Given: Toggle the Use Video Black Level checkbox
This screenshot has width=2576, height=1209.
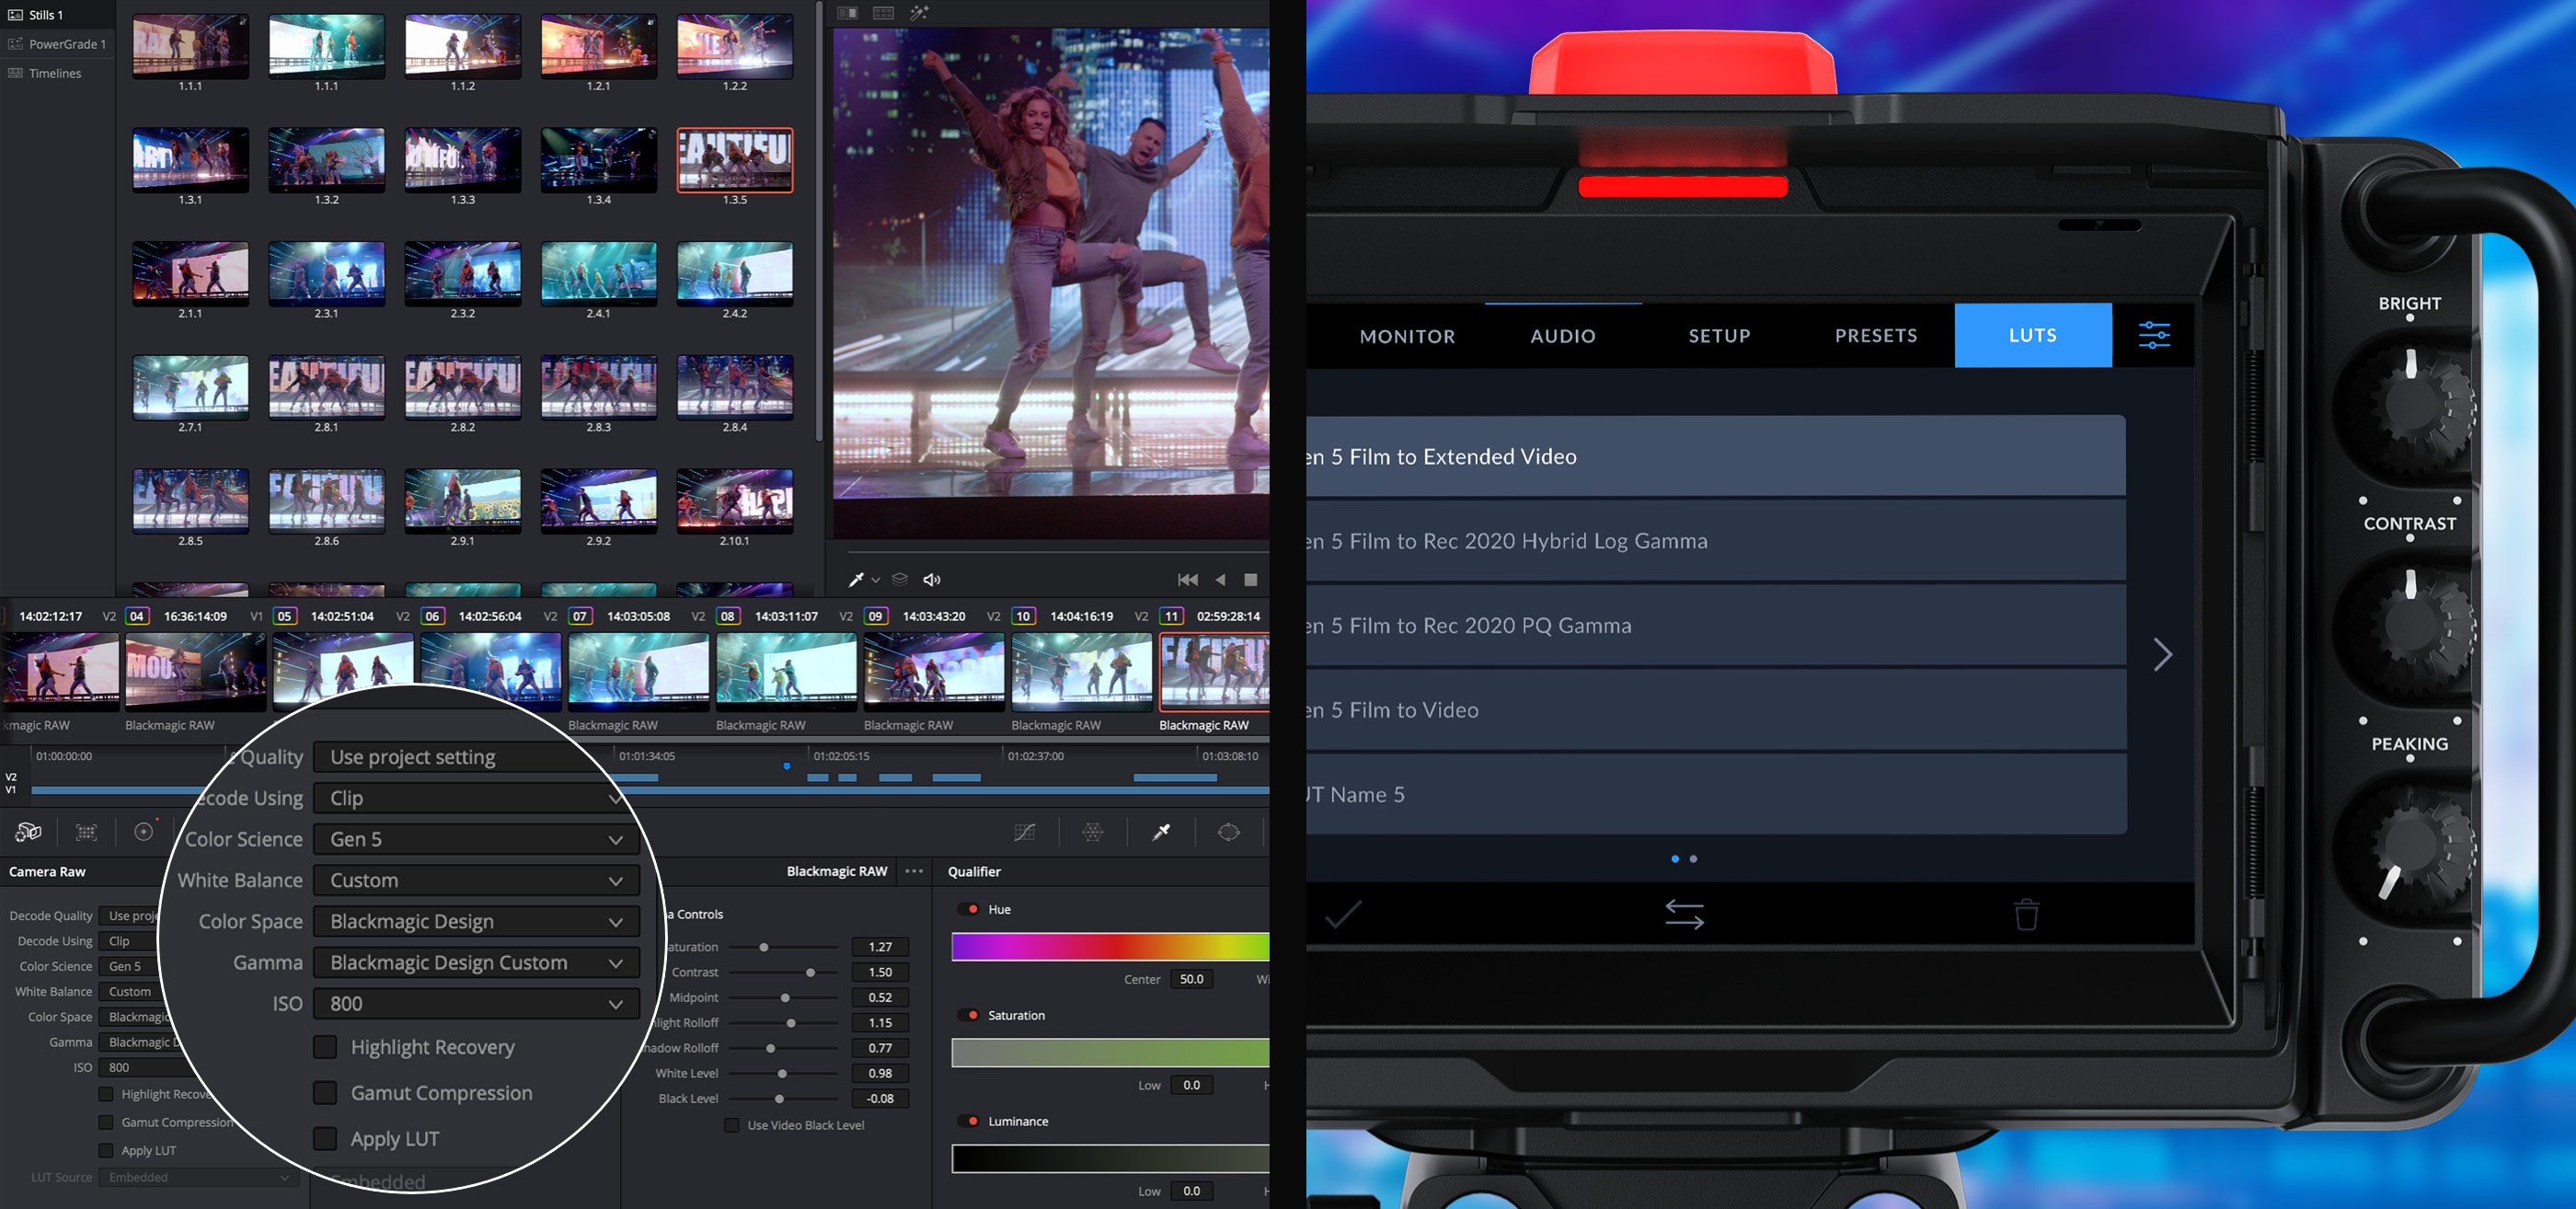Looking at the screenshot, I should coord(732,1125).
